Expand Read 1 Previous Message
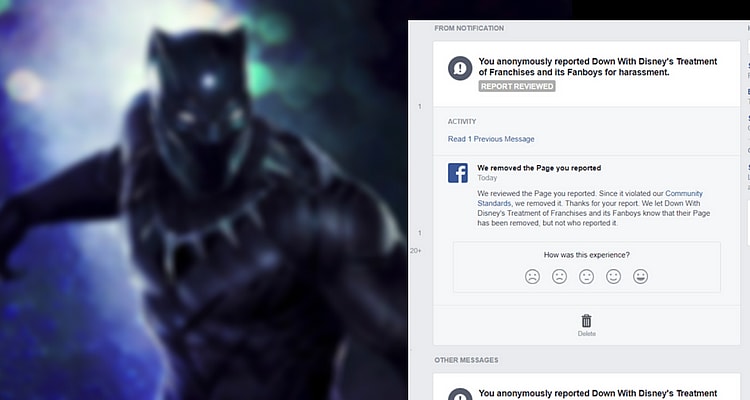This screenshot has width=750, height=400. click(491, 139)
